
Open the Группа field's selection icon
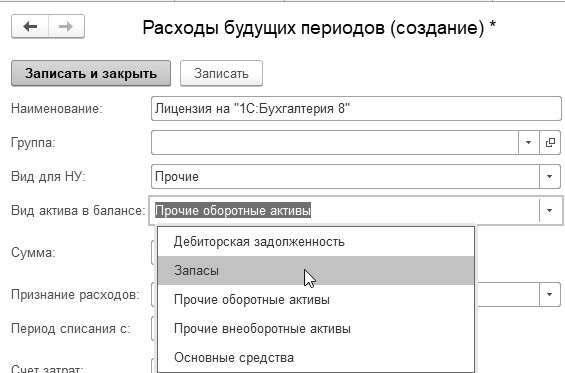550,143
